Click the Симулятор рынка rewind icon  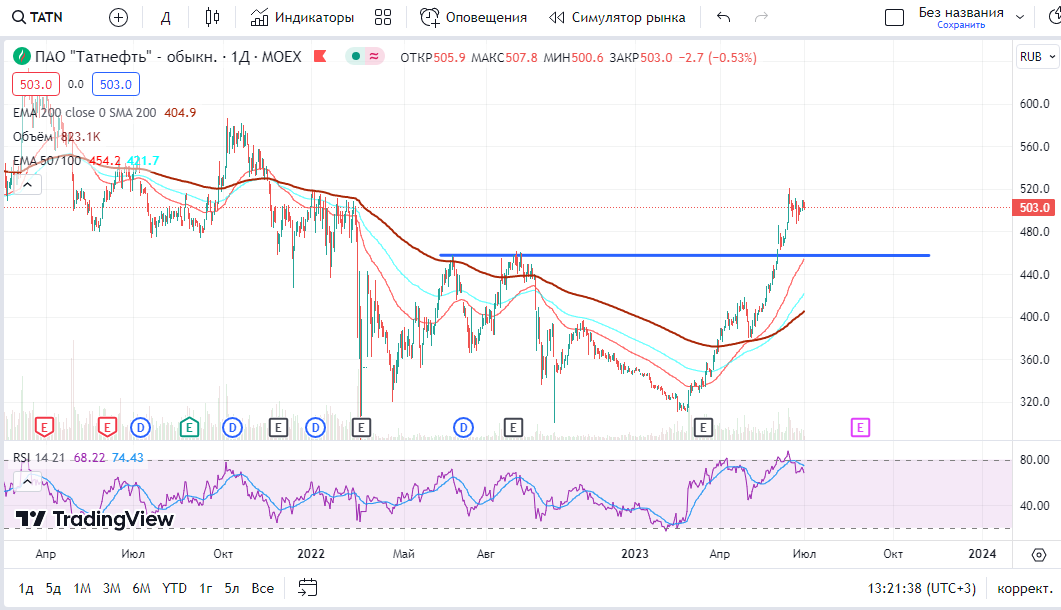[554, 17]
